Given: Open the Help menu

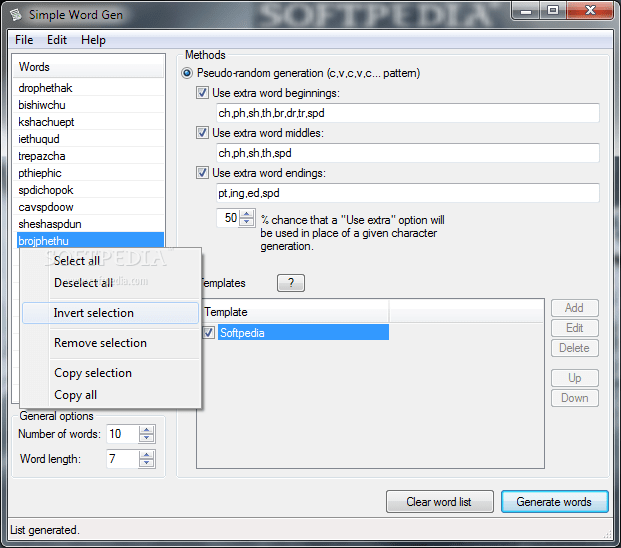Looking at the screenshot, I should (x=93, y=40).
